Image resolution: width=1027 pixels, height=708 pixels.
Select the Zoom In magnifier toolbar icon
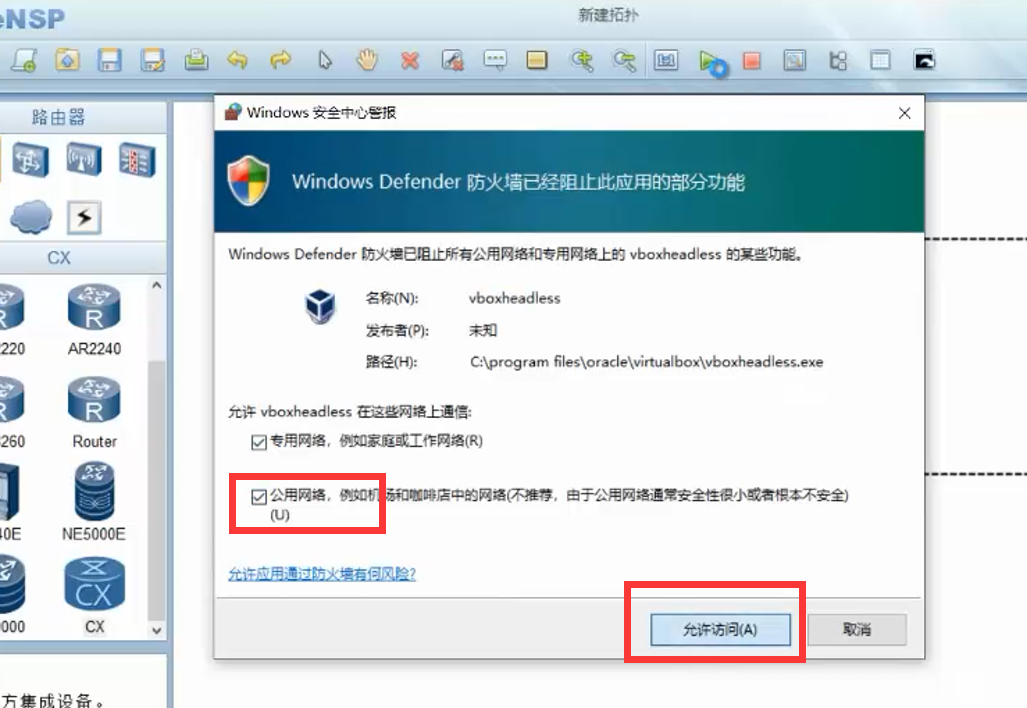pos(580,61)
